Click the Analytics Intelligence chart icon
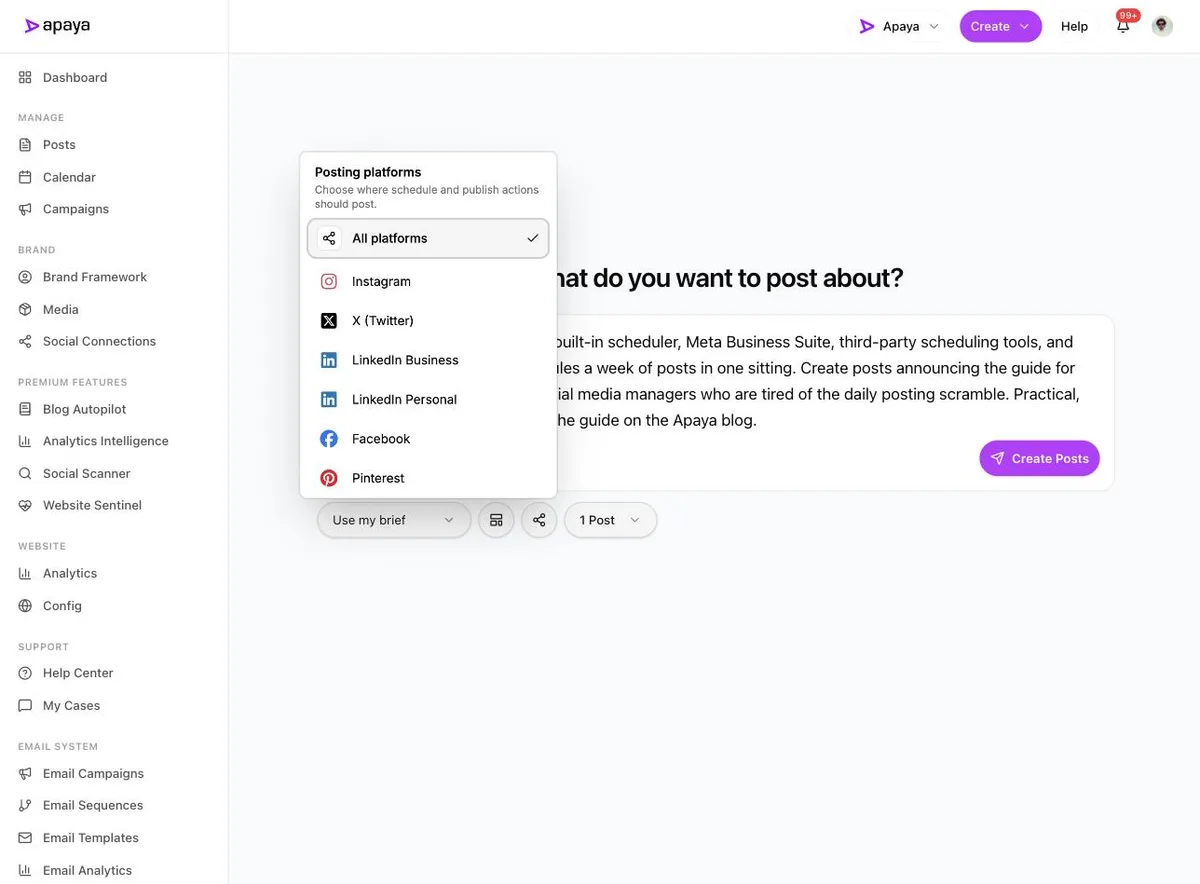The image size is (1200, 884). tap(25, 441)
